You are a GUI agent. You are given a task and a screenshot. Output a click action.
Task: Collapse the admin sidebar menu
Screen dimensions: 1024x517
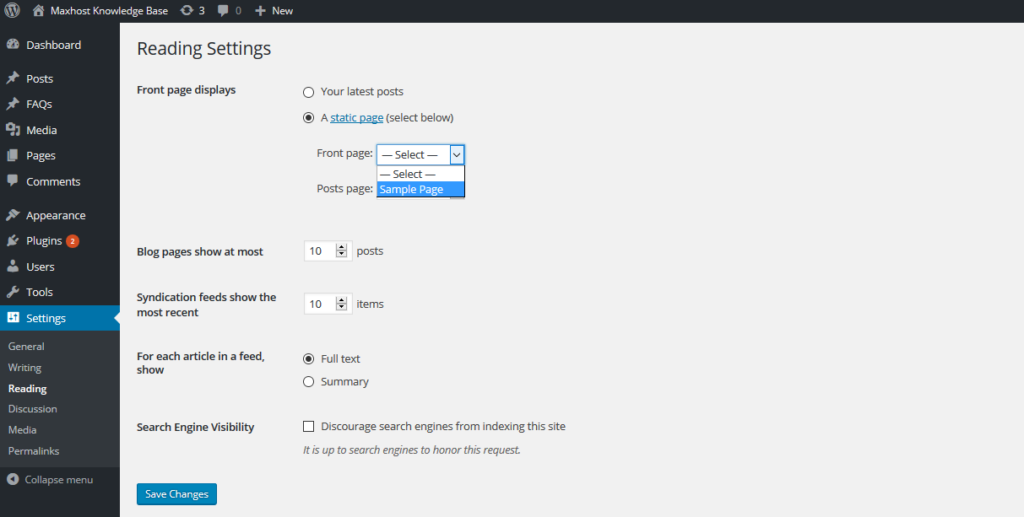(x=50, y=480)
